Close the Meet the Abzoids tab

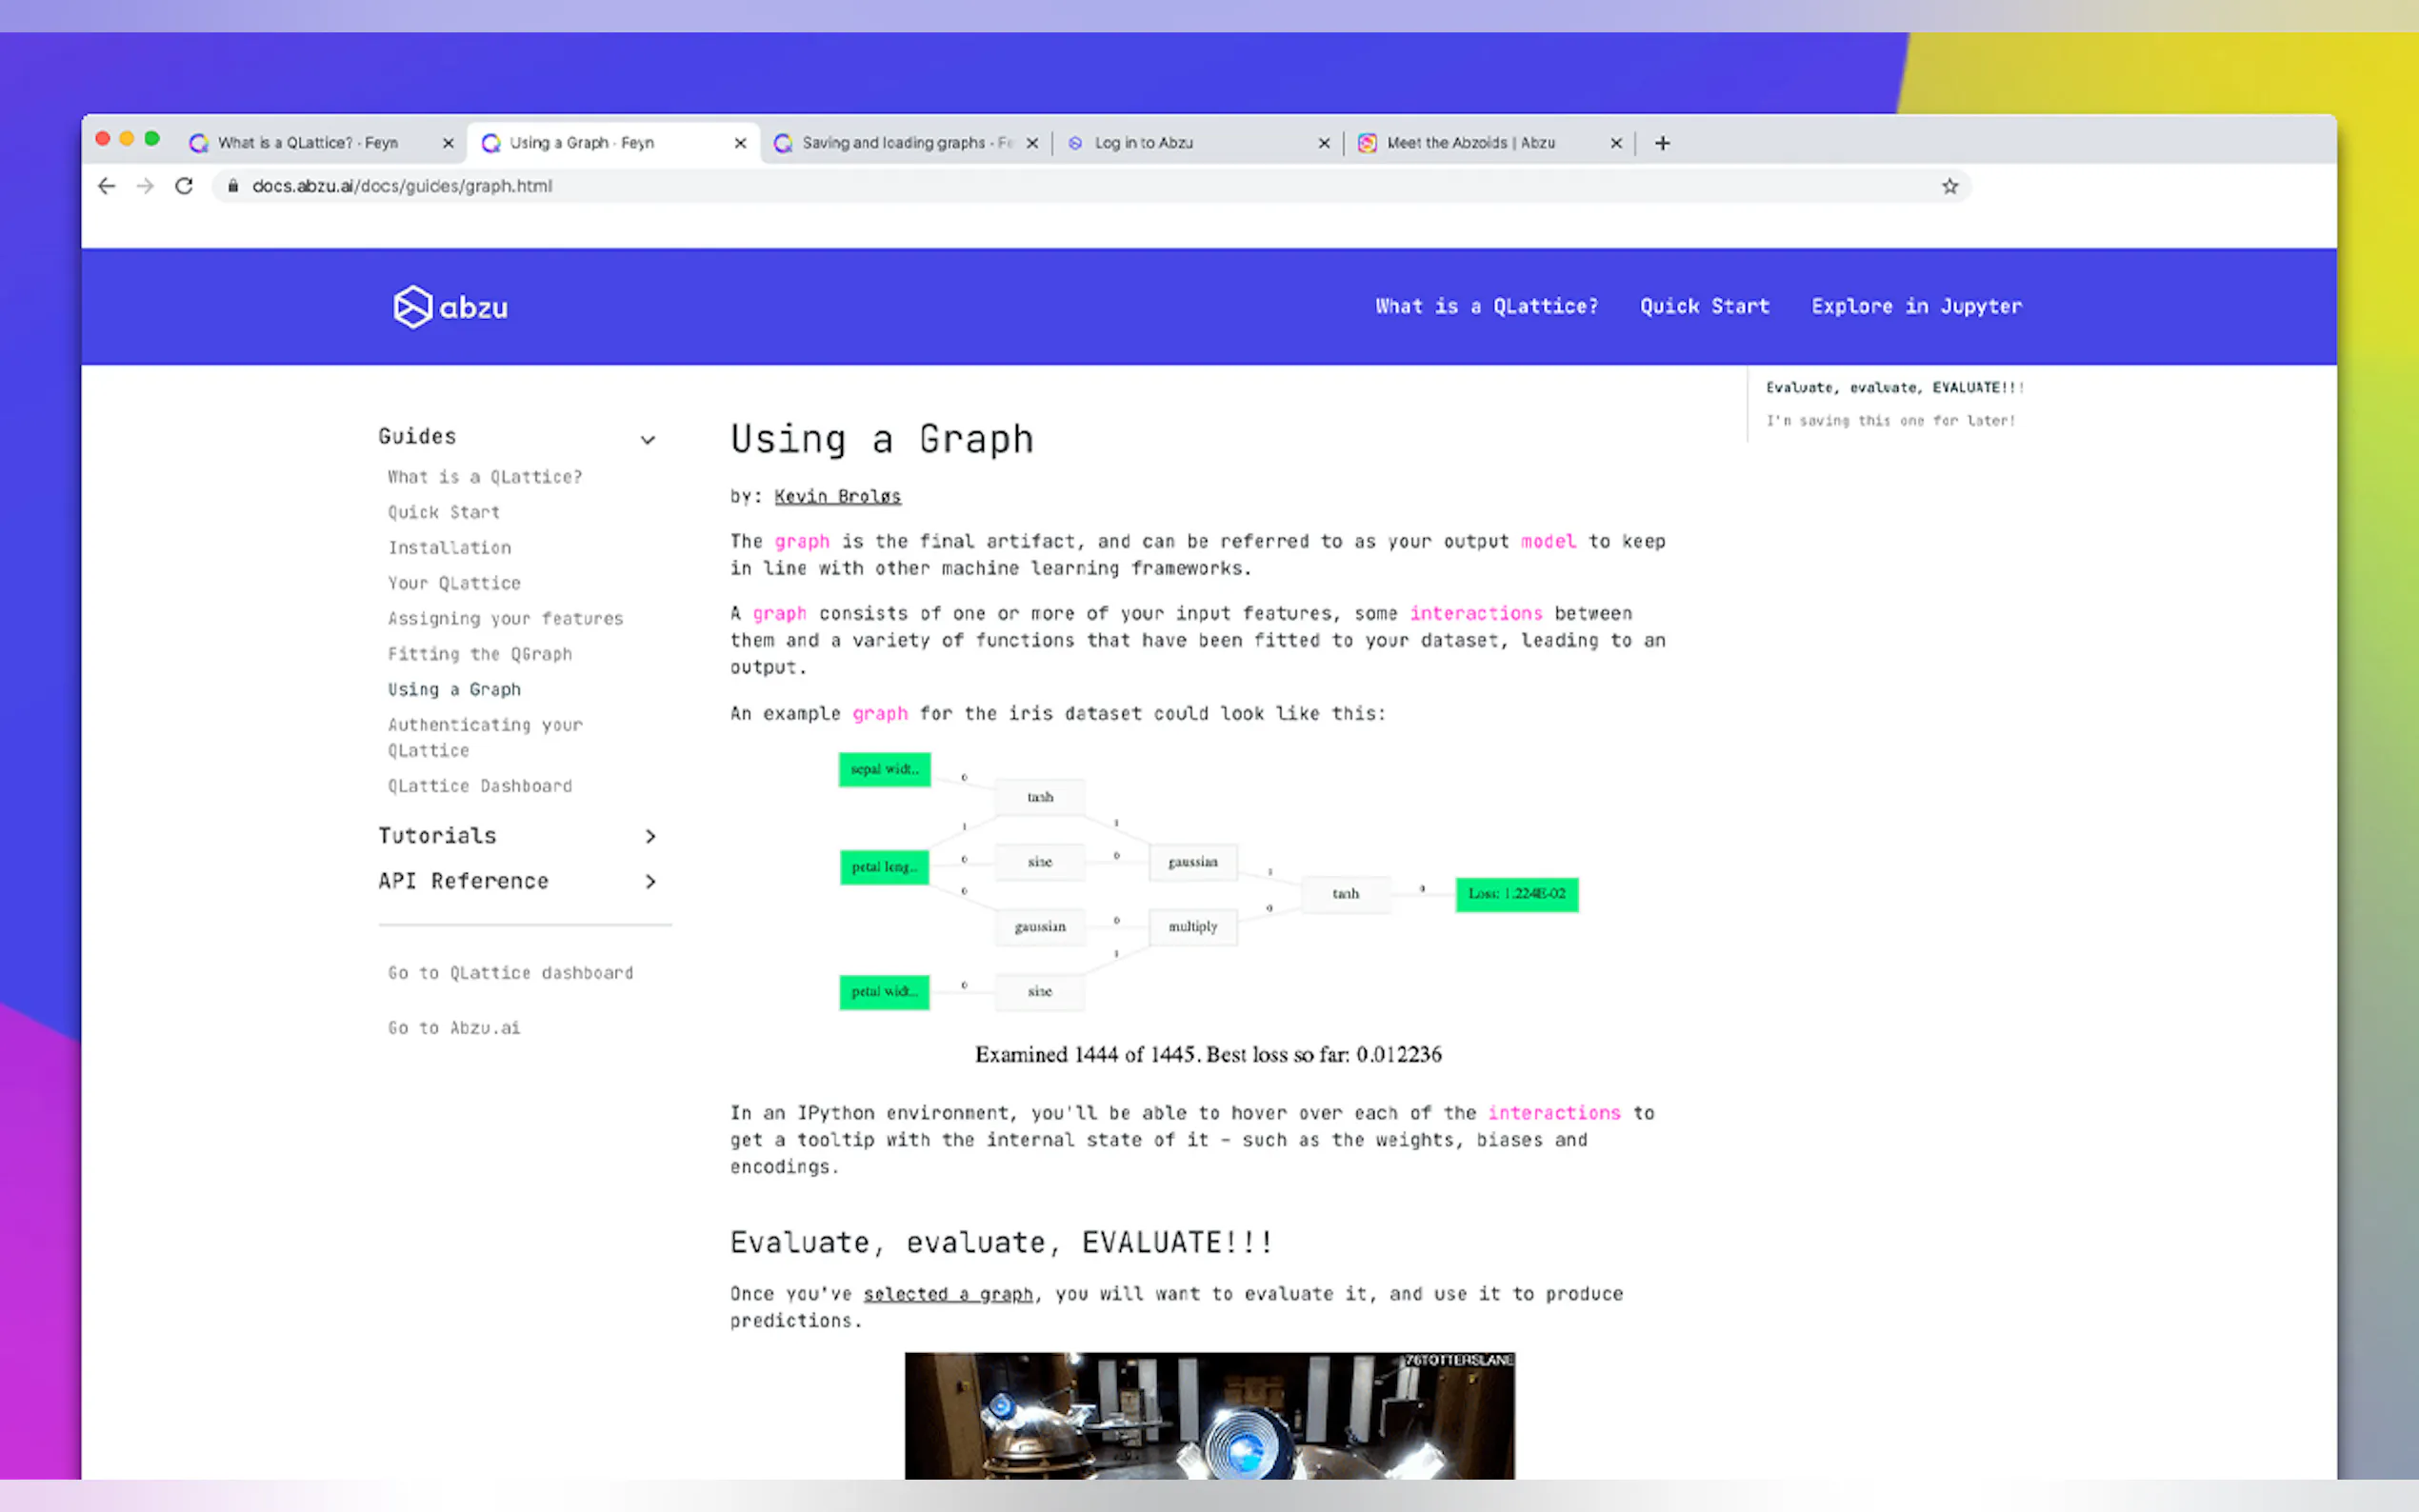coord(1615,143)
